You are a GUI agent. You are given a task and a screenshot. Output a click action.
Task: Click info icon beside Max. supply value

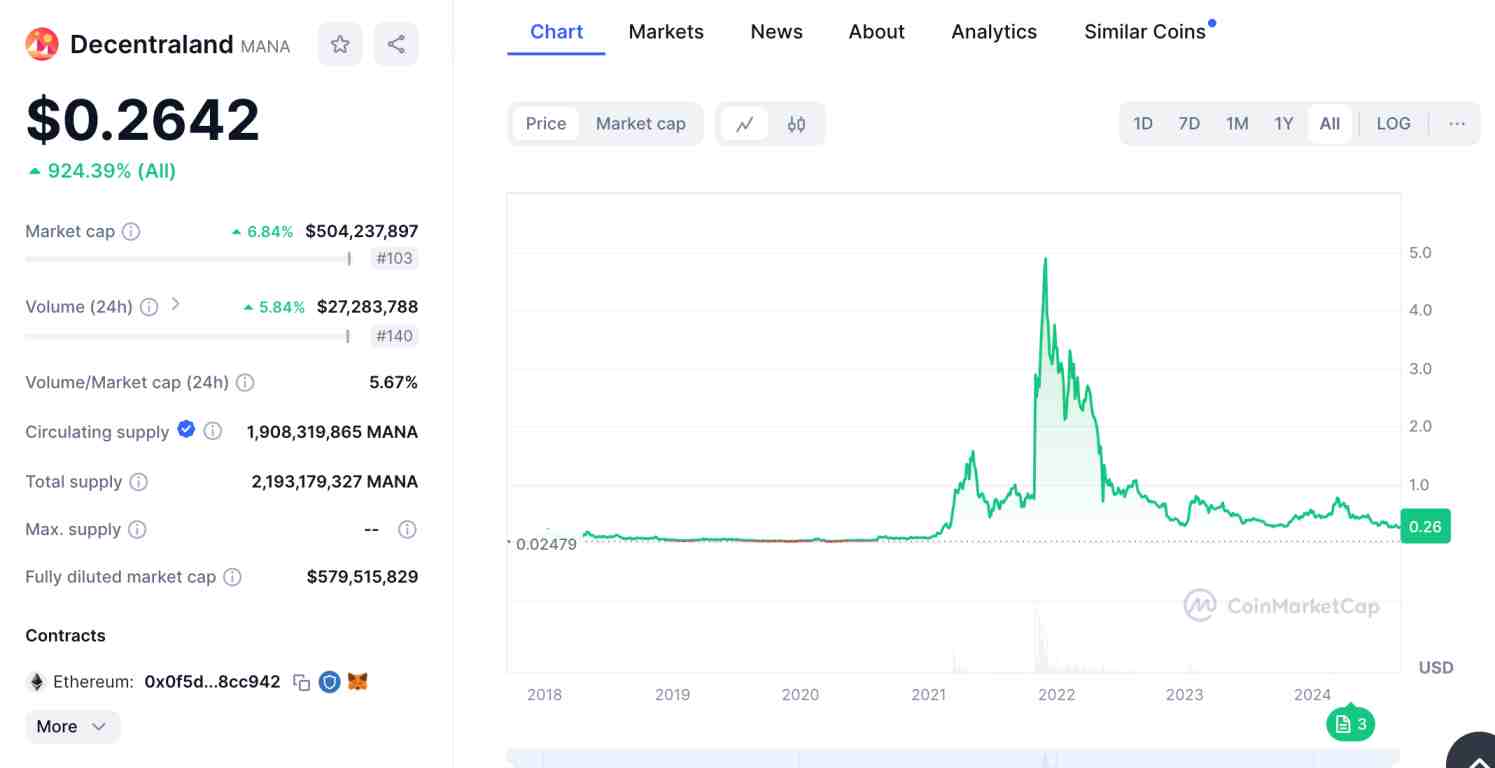(407, 529)
